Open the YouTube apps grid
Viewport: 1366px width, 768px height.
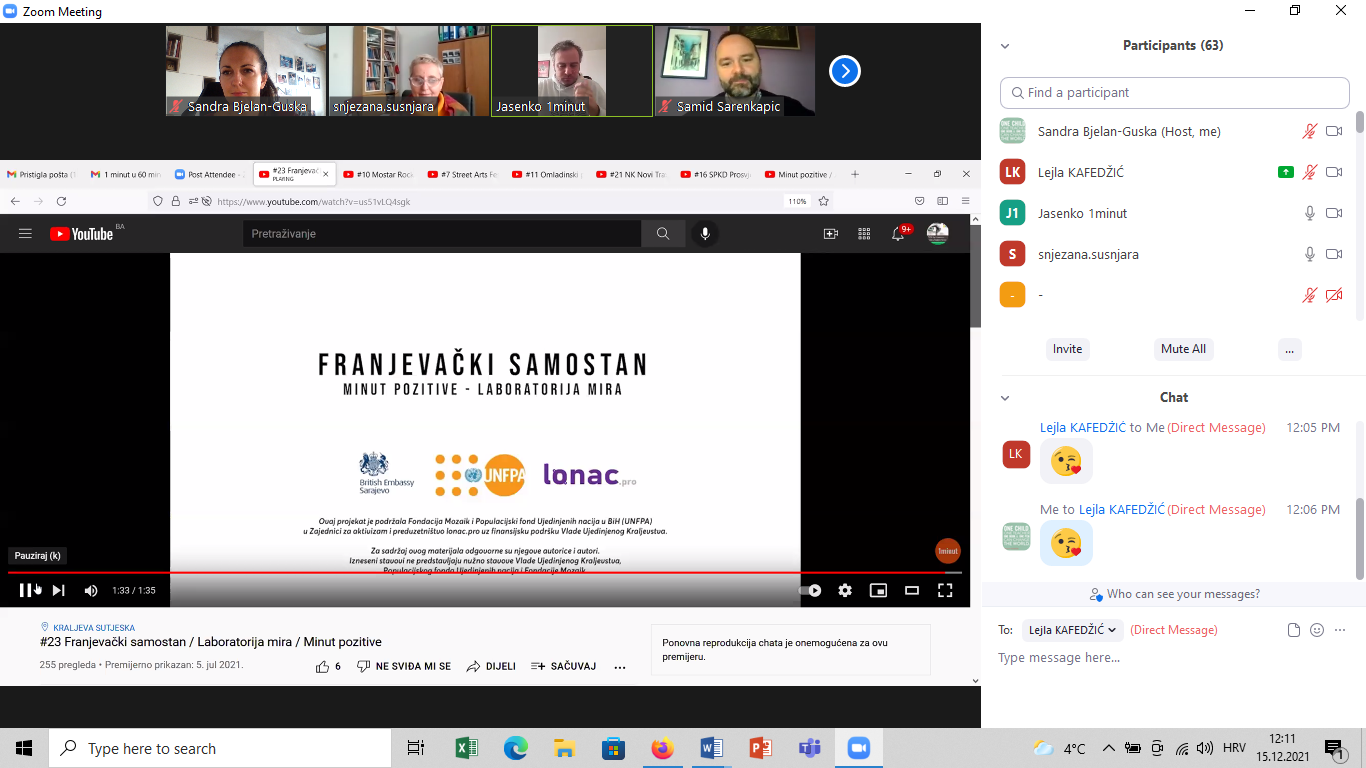(864, 233)
